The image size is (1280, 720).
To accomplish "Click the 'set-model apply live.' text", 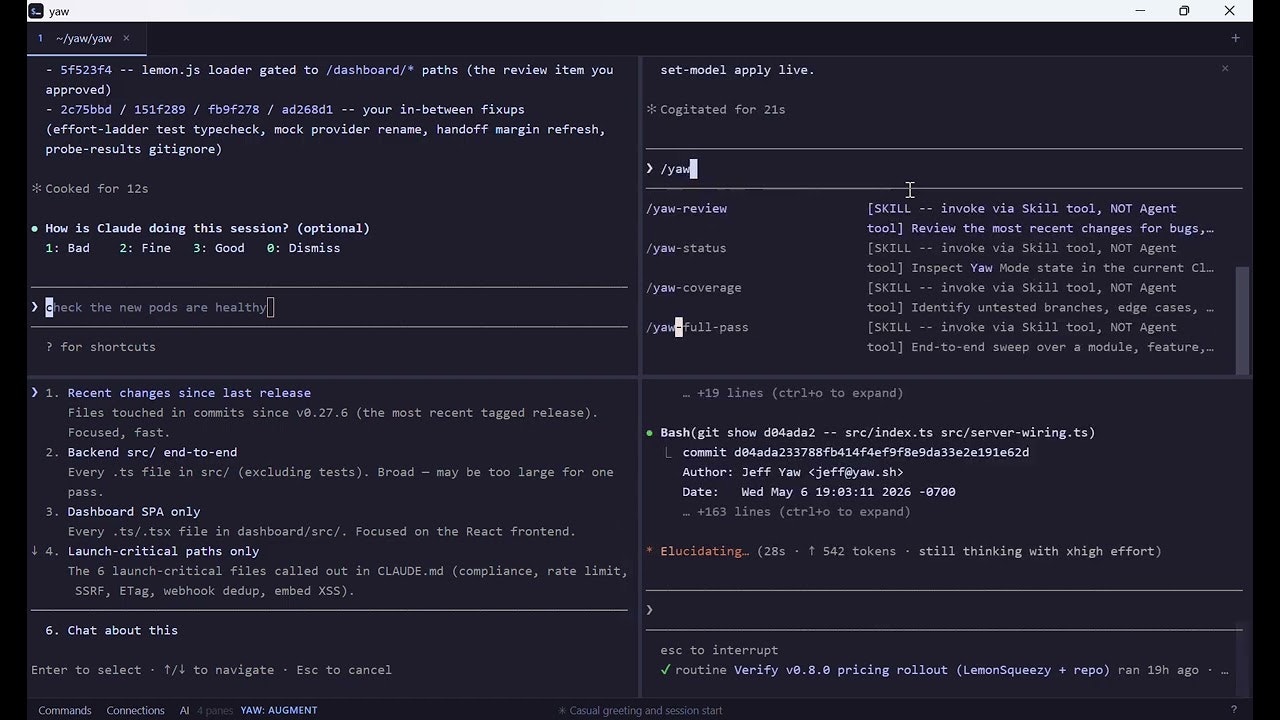I will [737, 70].
